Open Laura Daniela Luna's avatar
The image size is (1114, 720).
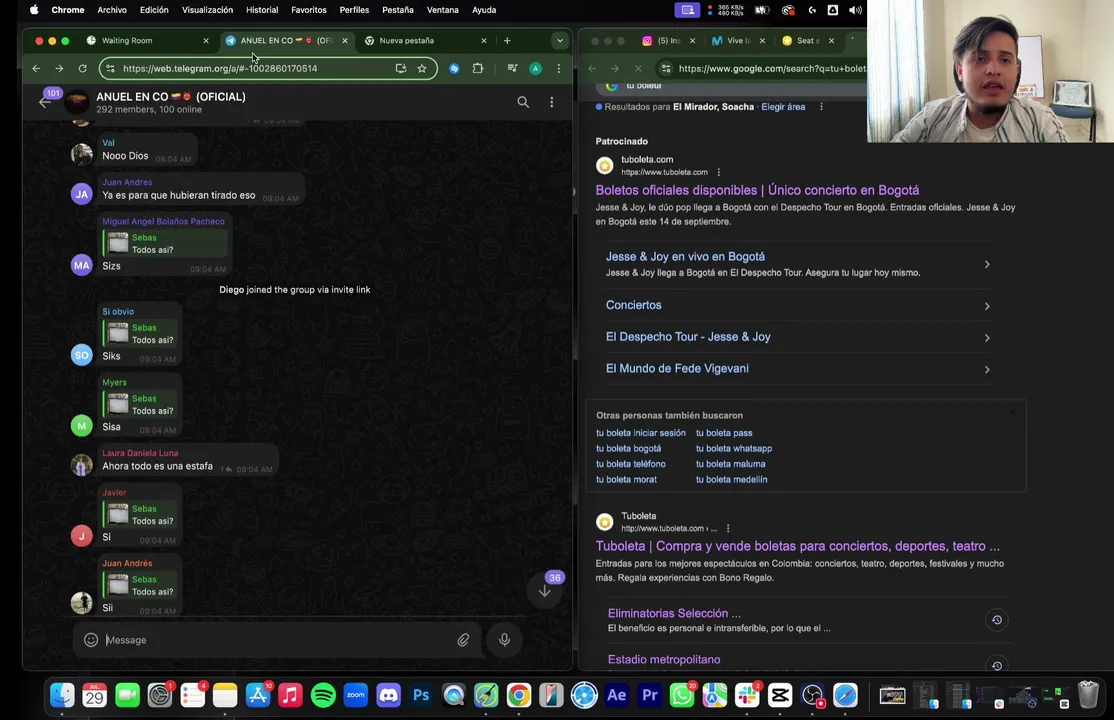(82, 465)
